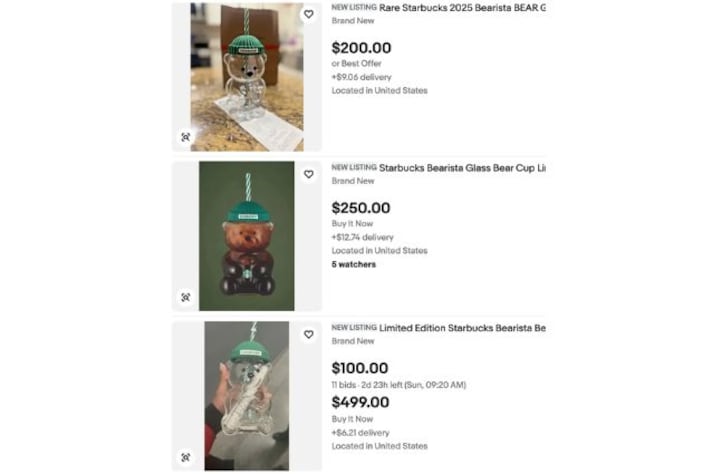Click the $100.00 auction price
The height and width of the screenshot is (474, 712).
pyautogui.click(x=360, y=368)
